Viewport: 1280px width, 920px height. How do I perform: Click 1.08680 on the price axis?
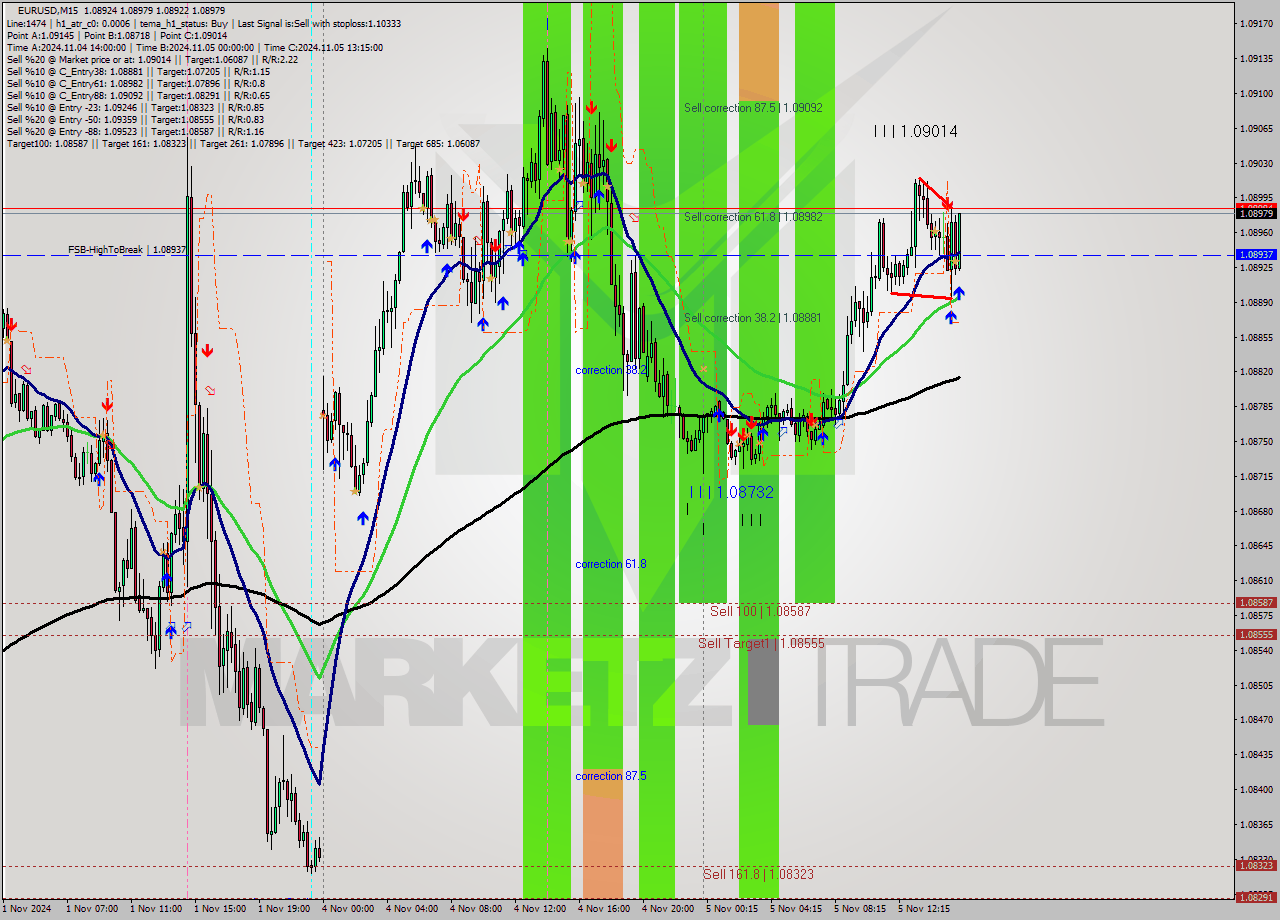coord(1256,511)
